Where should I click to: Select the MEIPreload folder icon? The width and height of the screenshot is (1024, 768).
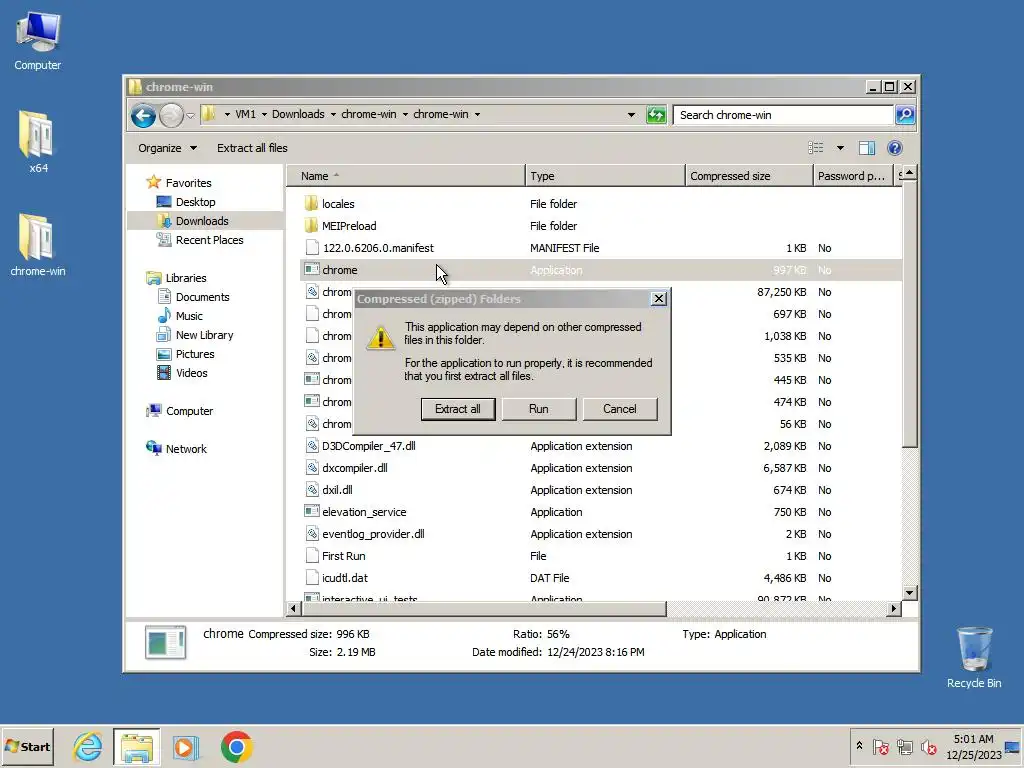pyautogui.click(x=312, y=226)
